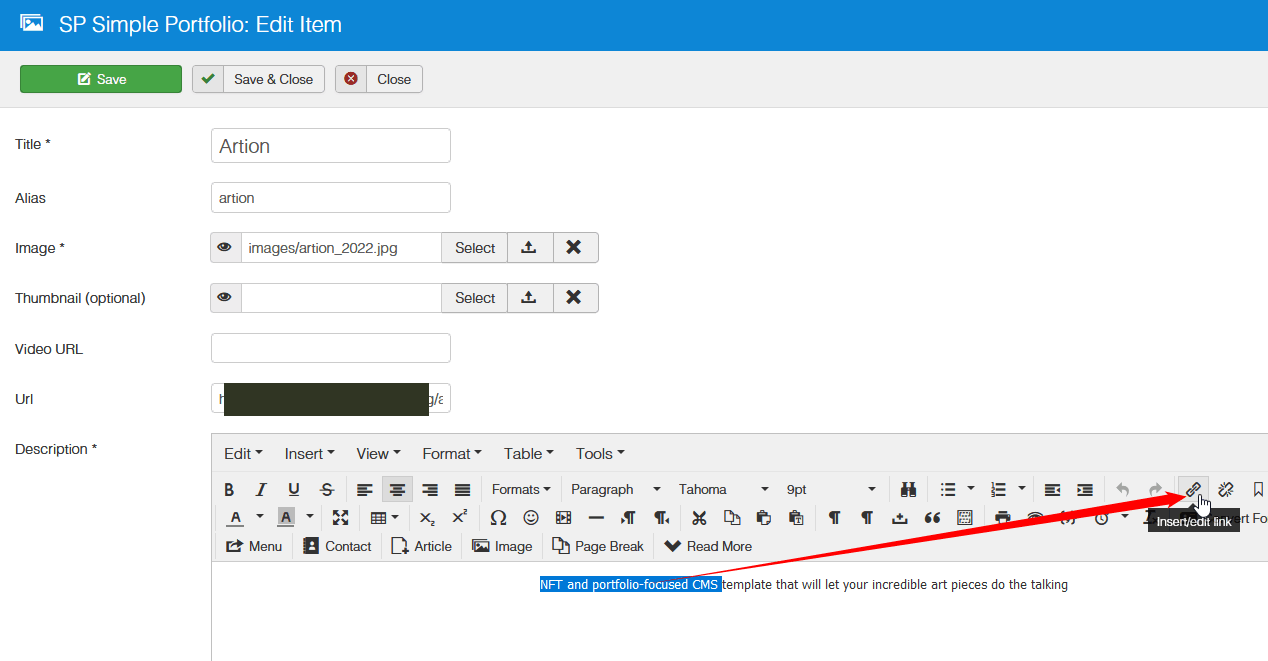Click the scissors Cut icon

pyautogui.click(x=699, y=517)
